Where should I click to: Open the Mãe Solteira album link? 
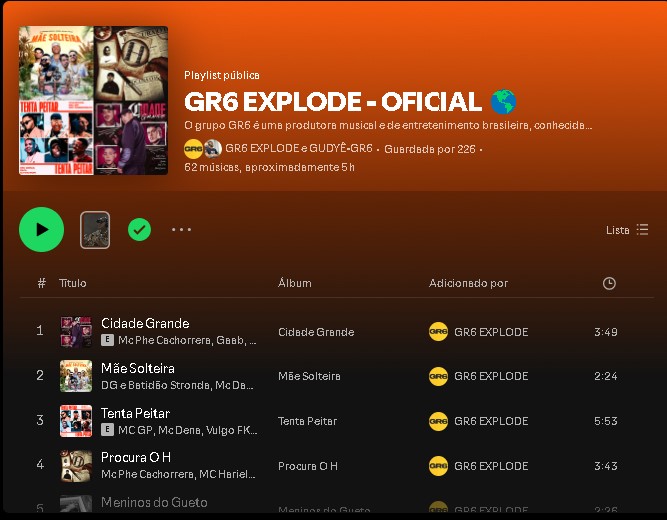pyautogui.click(x=309, y=376)
